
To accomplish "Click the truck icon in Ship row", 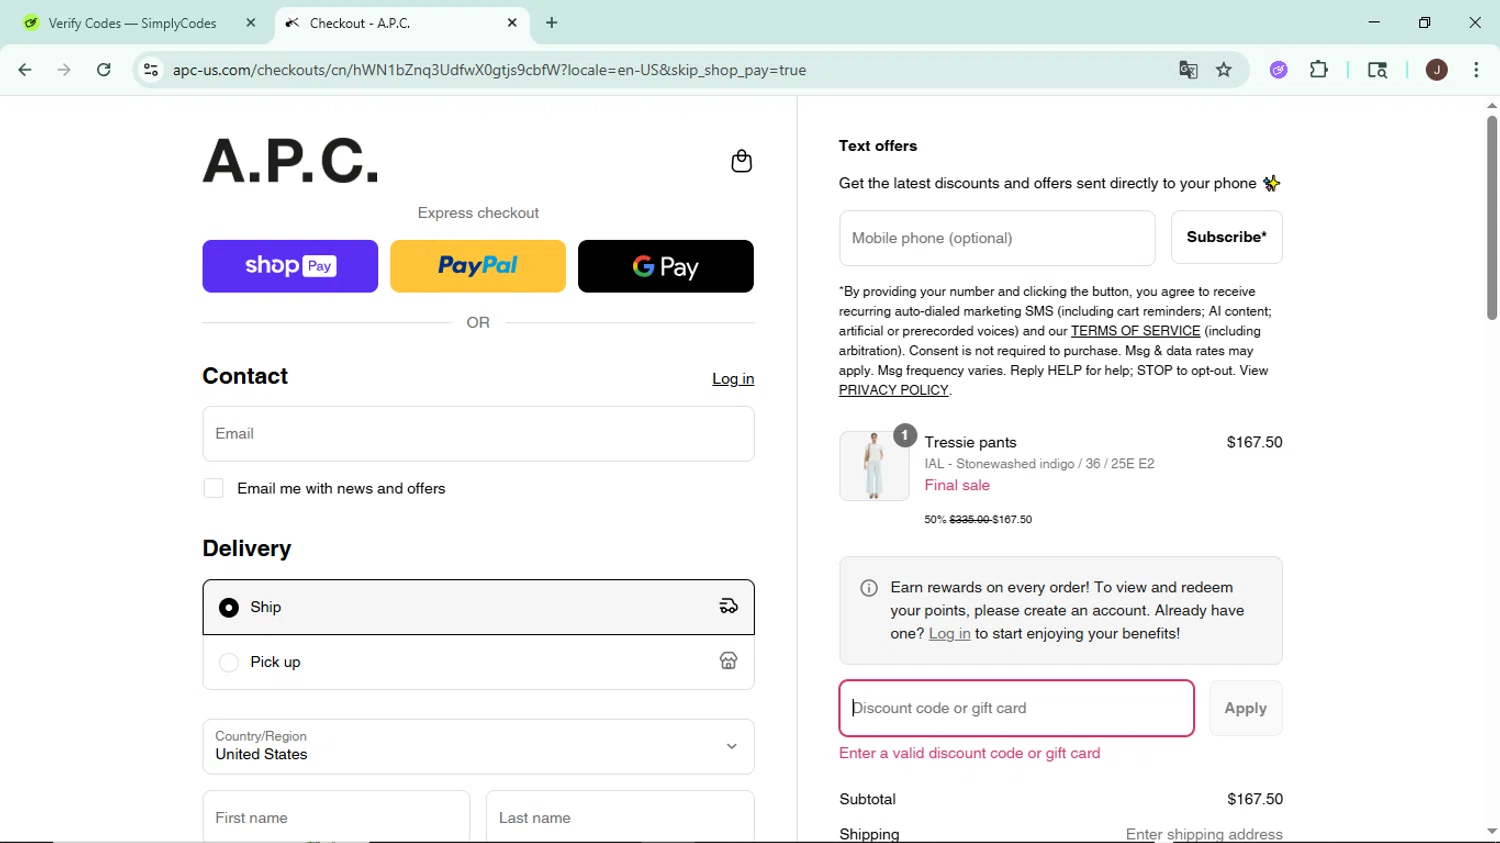I will click(x=728, y=606).
